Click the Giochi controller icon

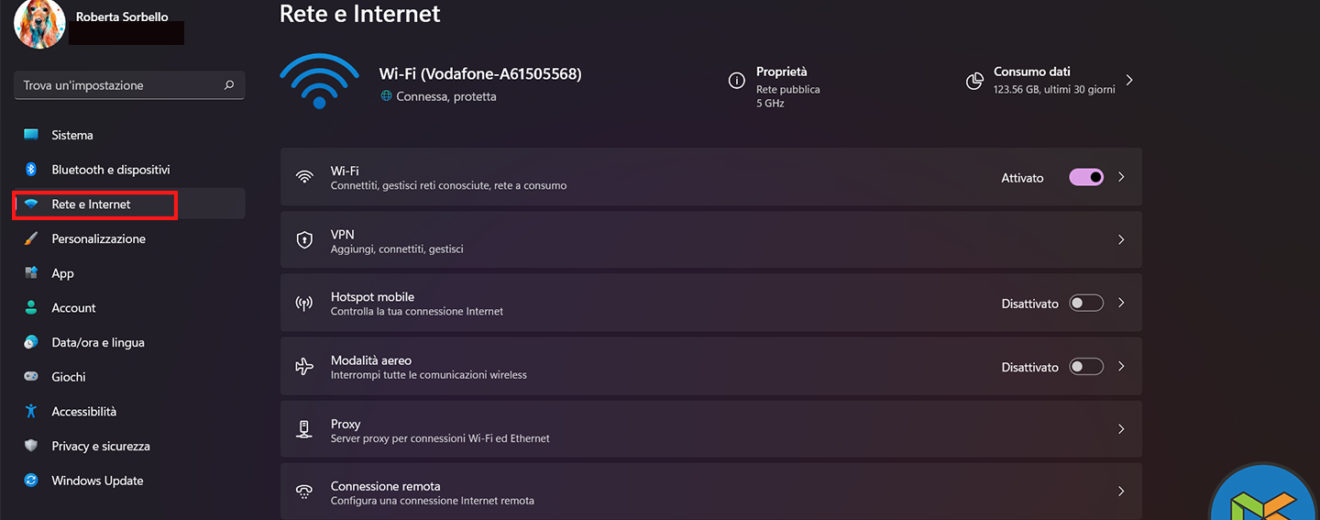31,377
